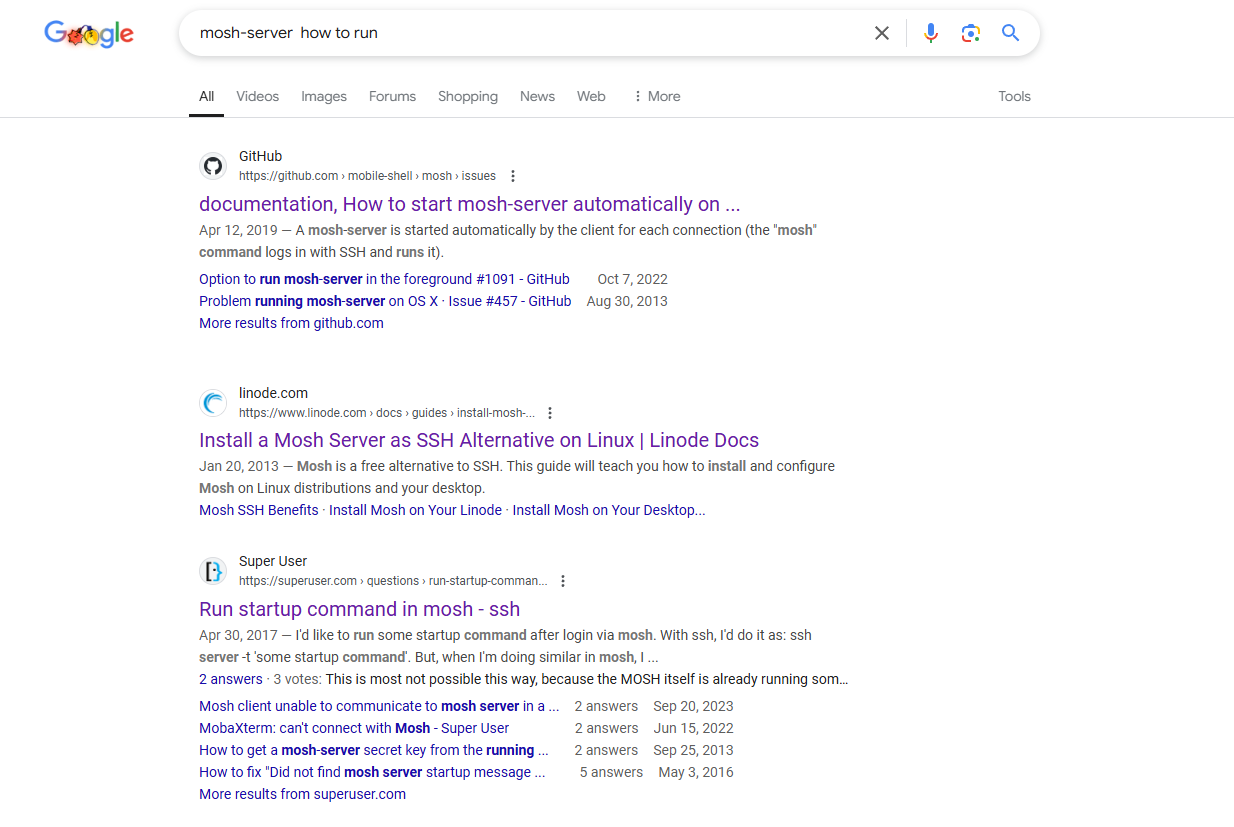
Task: Open Google Lens image search
Action: tap(970, 33)
